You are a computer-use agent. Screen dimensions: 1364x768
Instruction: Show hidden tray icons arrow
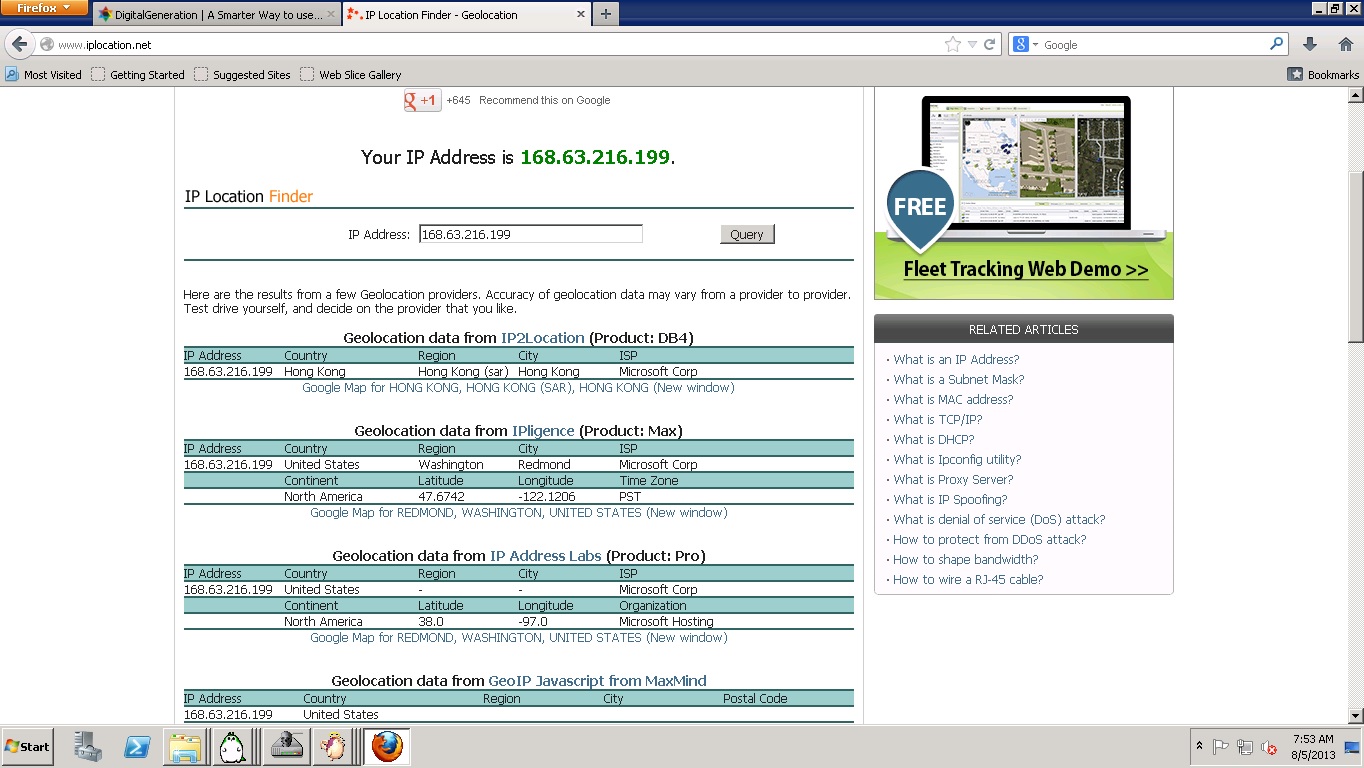pyautogui.click(x=1199, y=747)
